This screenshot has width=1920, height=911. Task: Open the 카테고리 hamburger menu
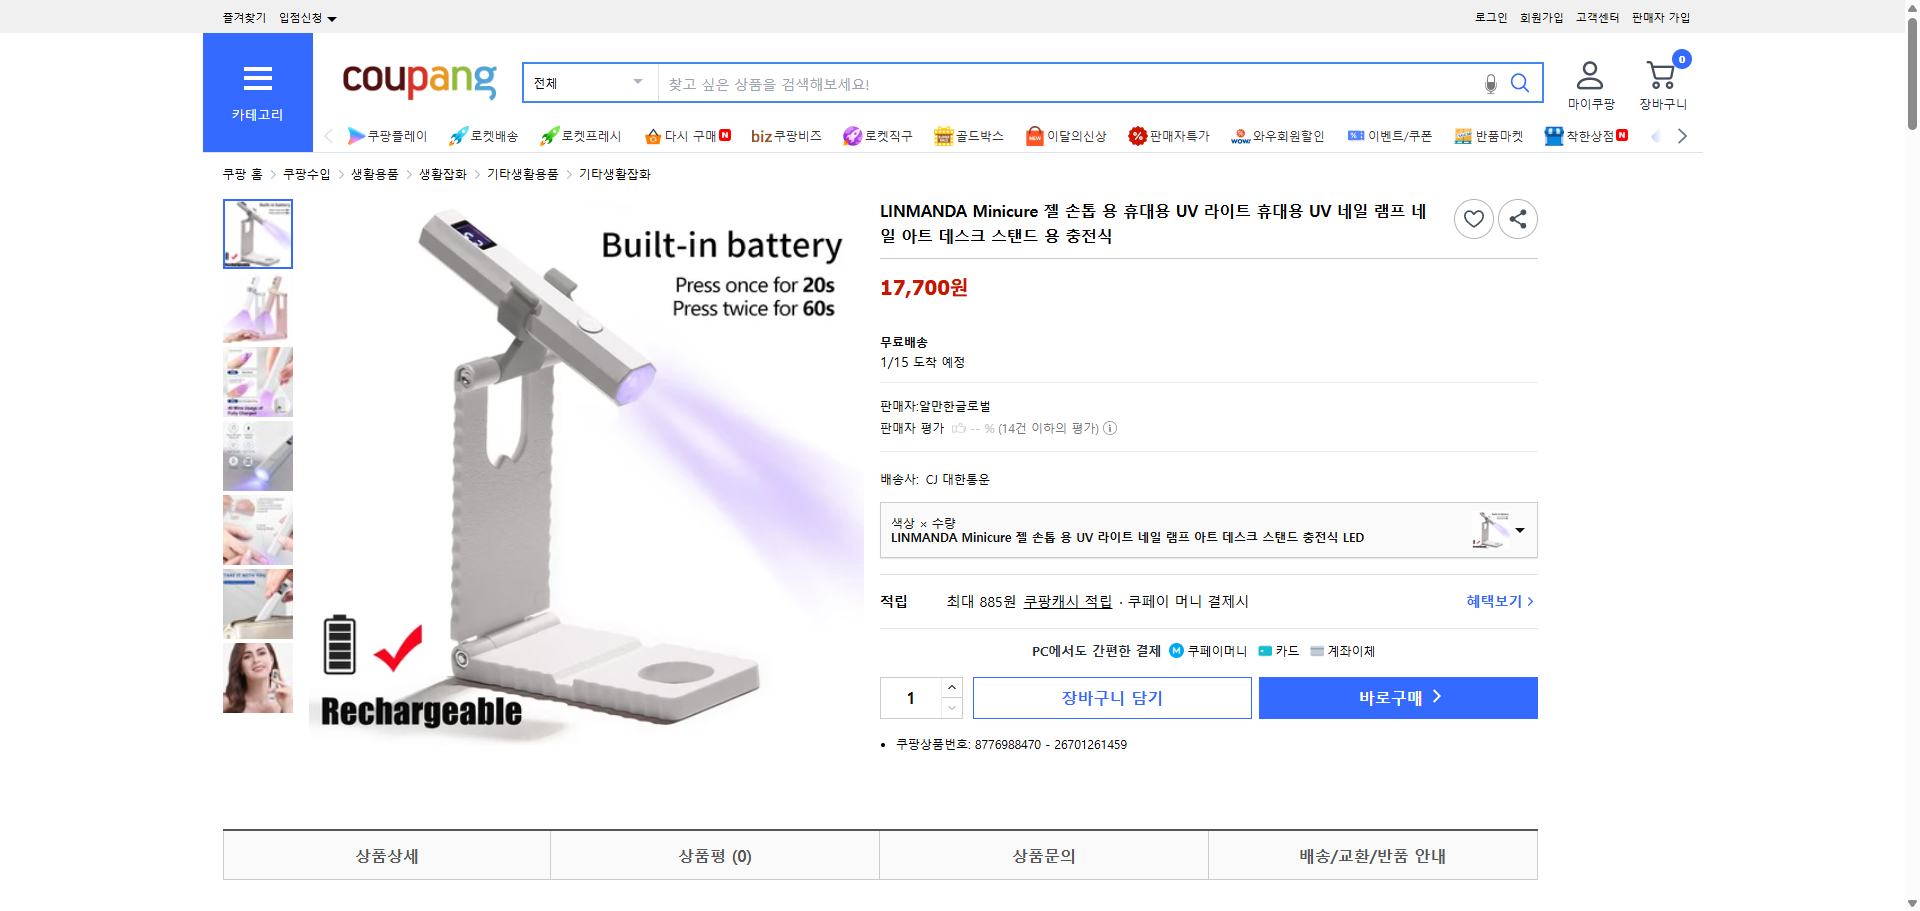(x=257, y=79)
